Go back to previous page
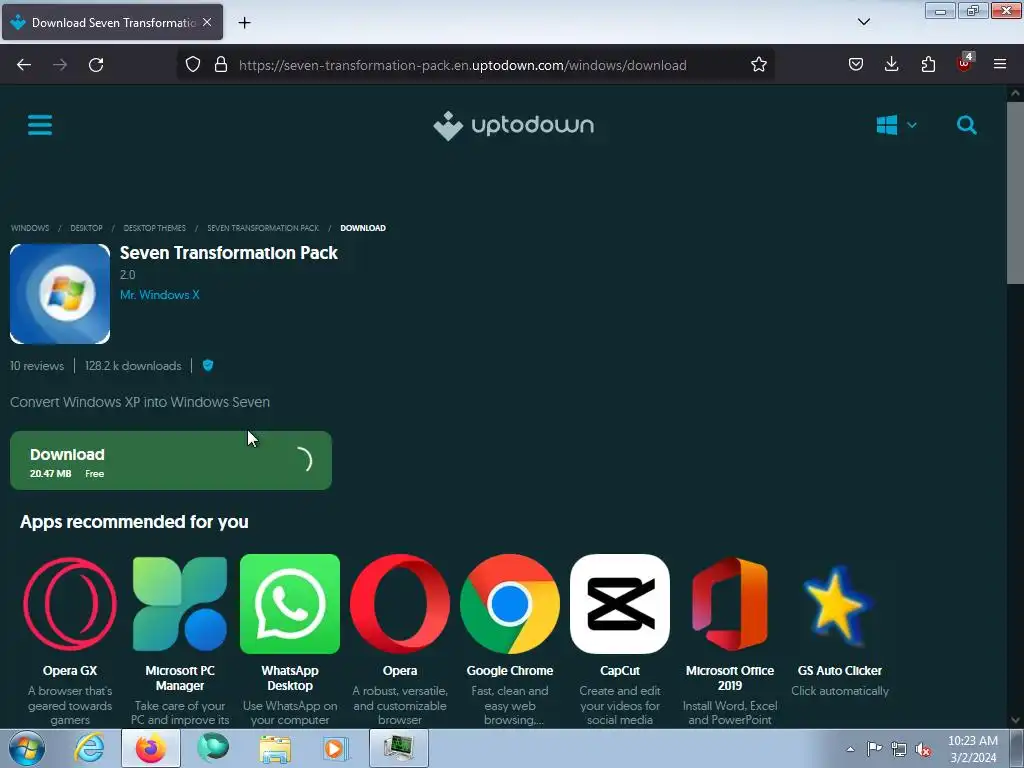Viewport: 1024px width, 768px height. coord(24,65)
